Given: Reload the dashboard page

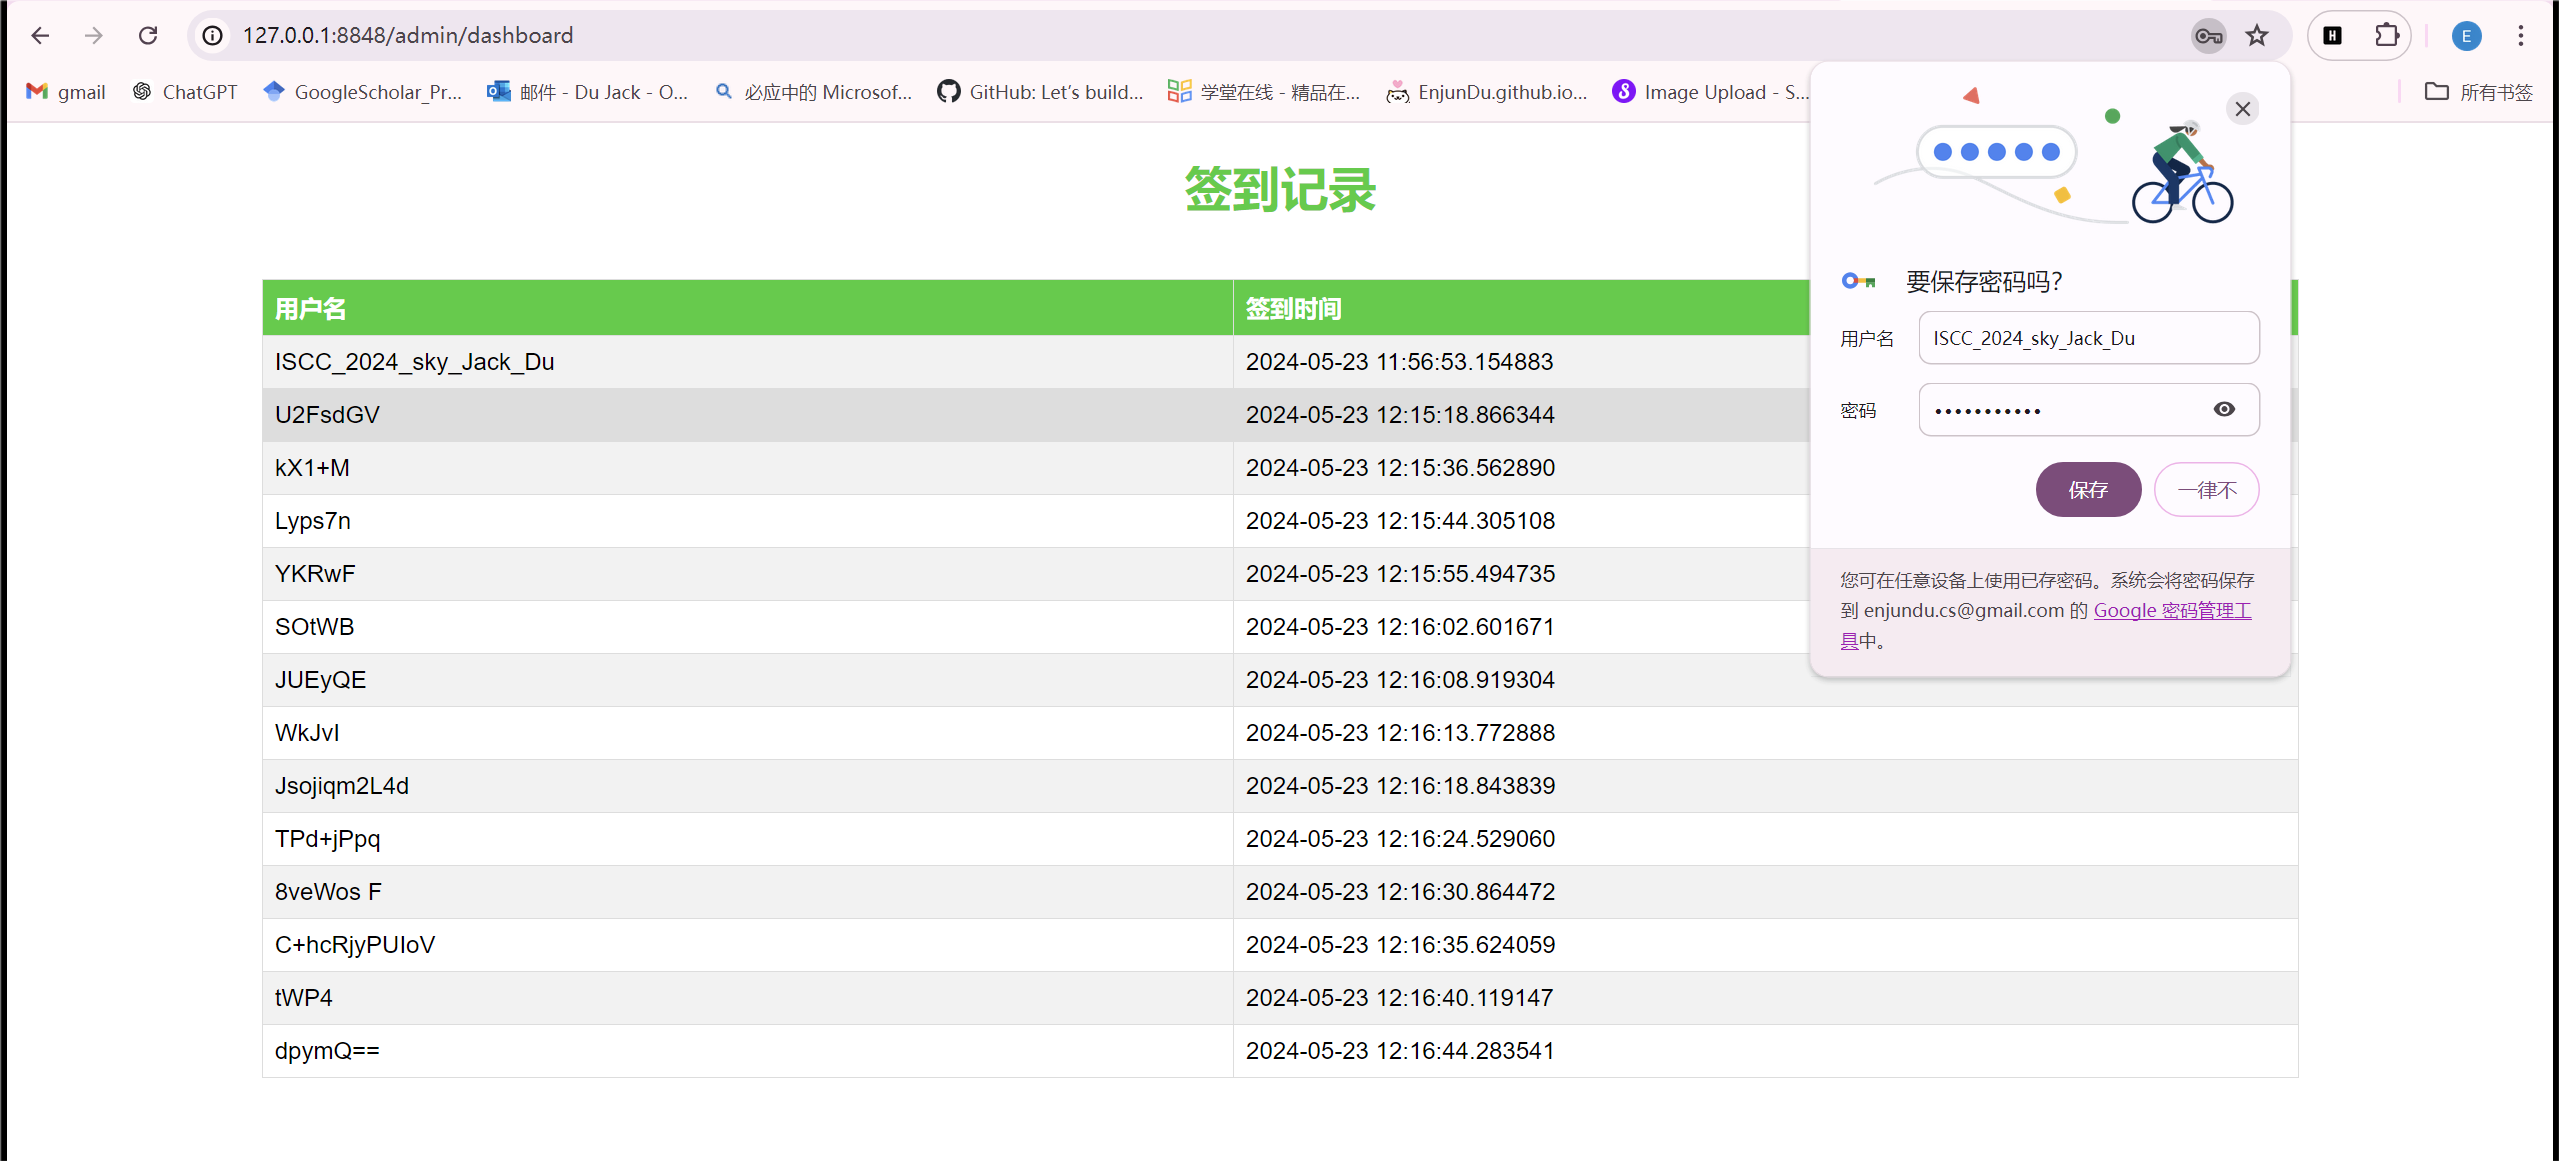Looking at the screenshot, I should click(x=148, y=35).
